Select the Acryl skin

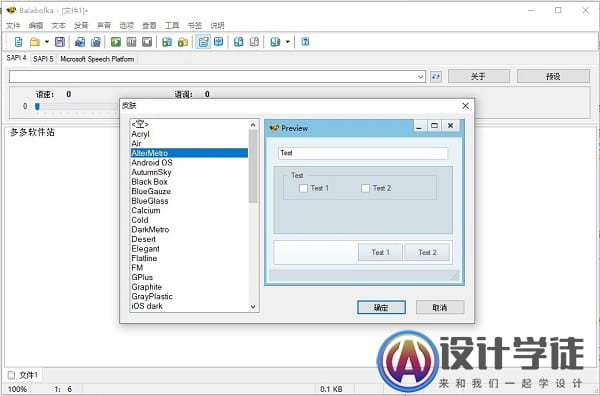pyautogui.click(x=189, y=134)
